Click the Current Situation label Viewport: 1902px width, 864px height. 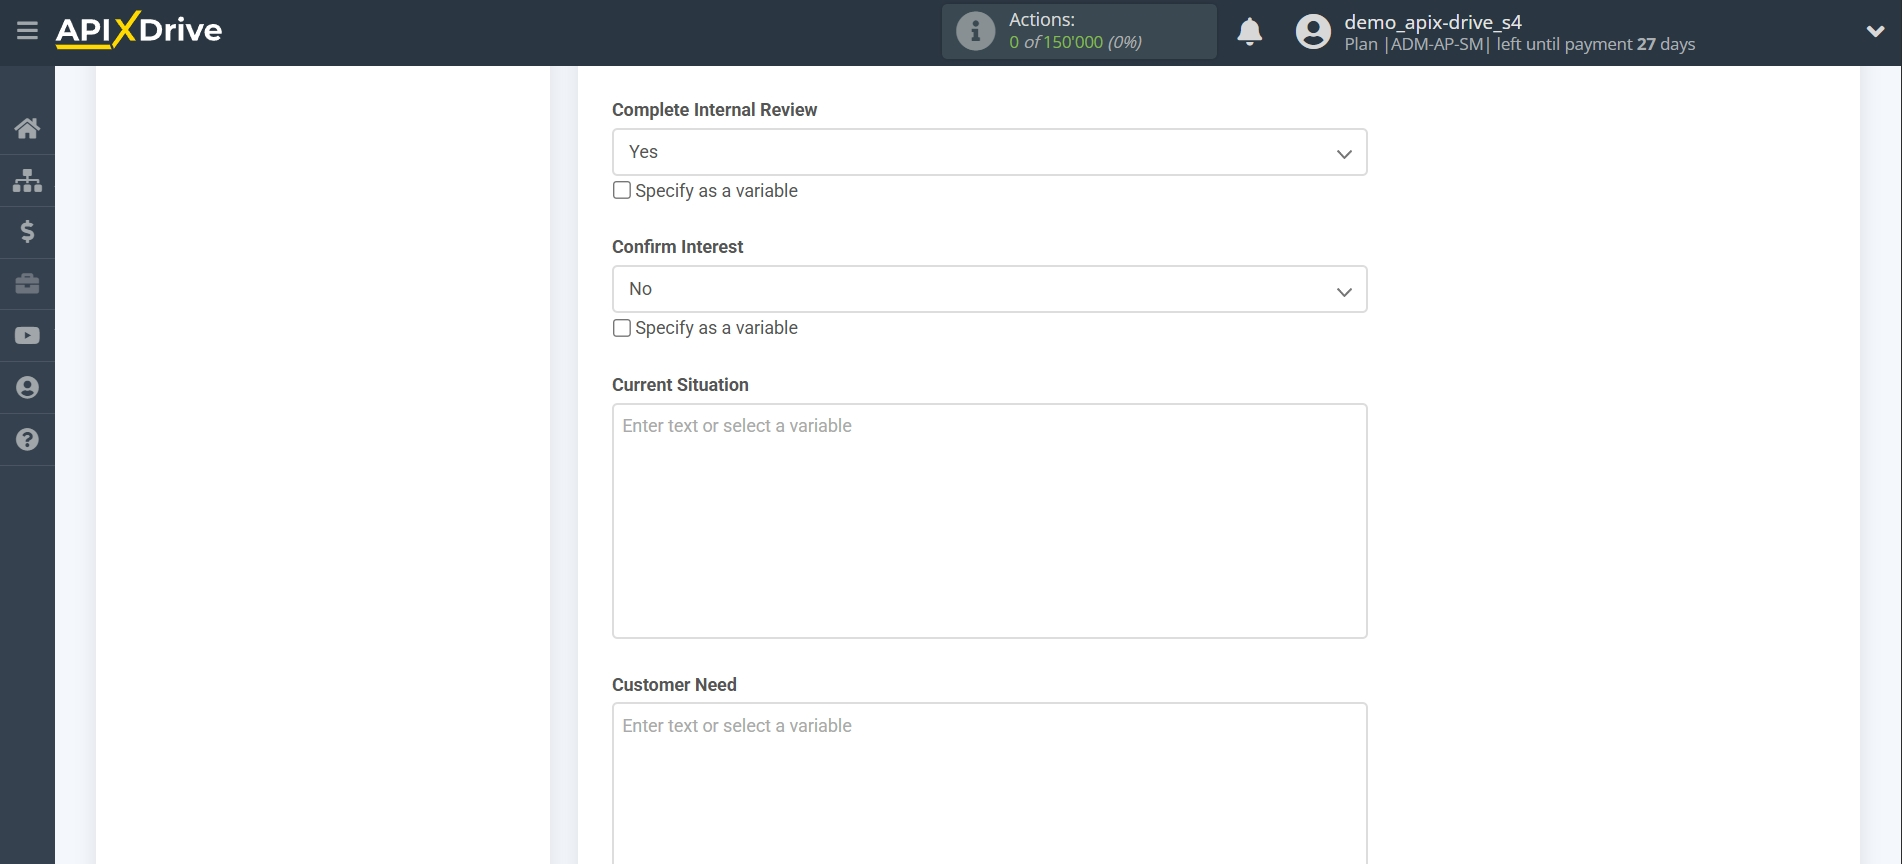pyautogui.click(x=680, y=385)
